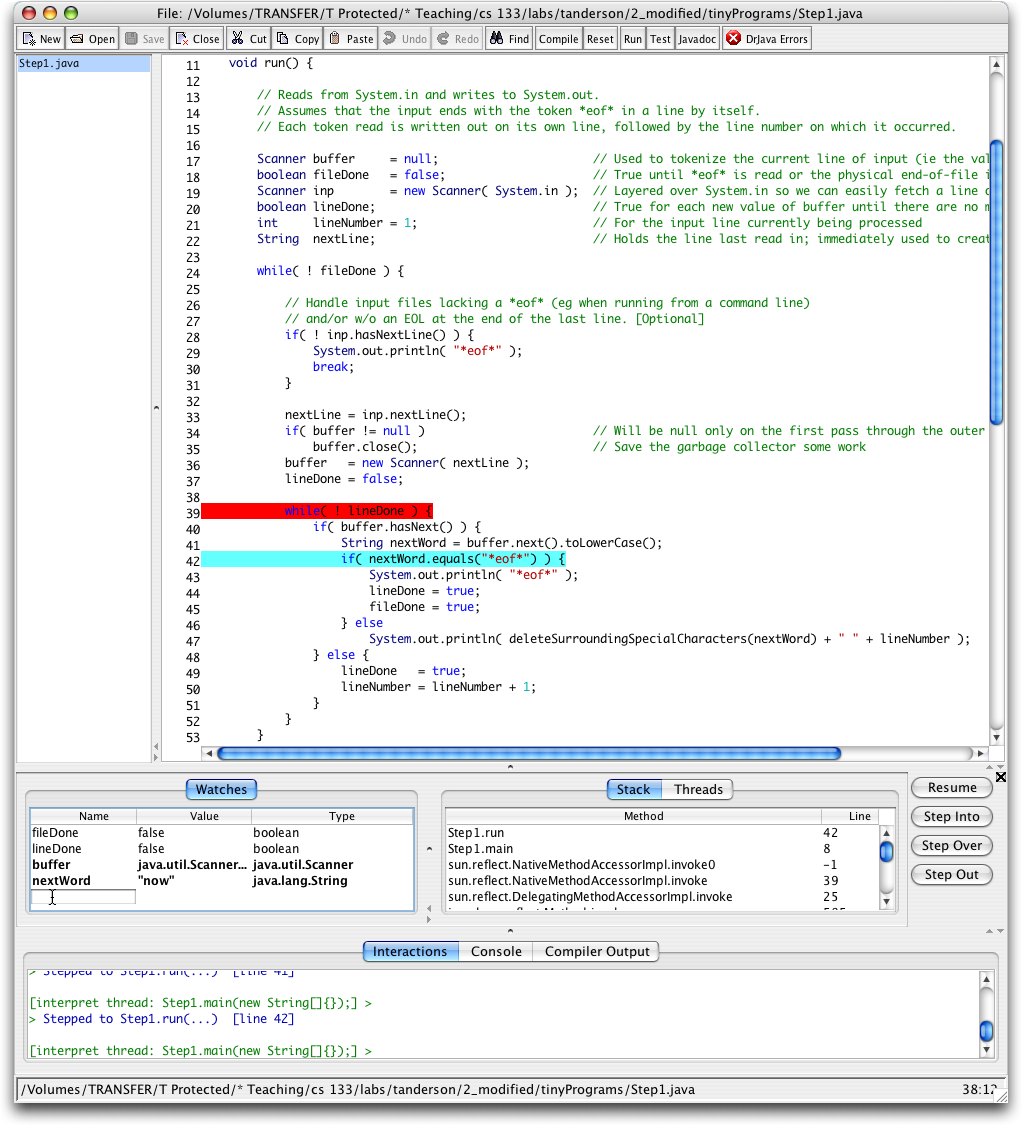Click the Compile button
Image resolution: width=1022 pixels, height=1126 pixels.
[x=558, y=39]
